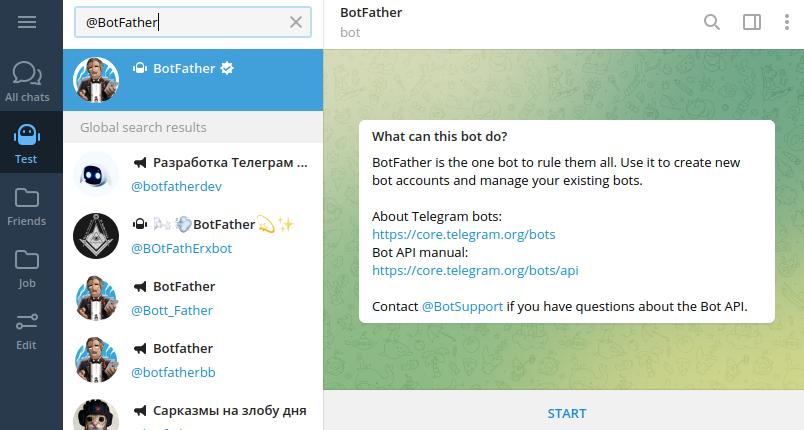
Task: Select the Test chat folder
Action: coord(27,143)
